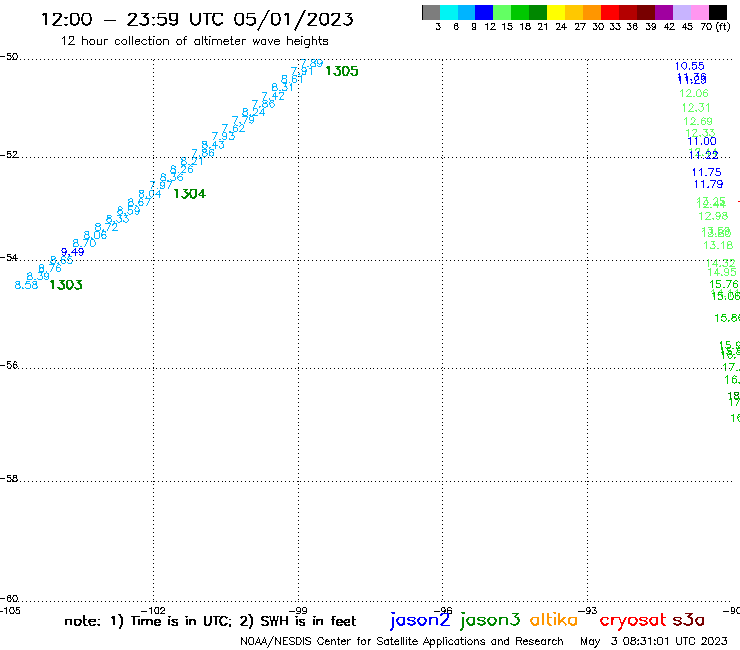The height and width of the screenshot is (650, 740).
Task: Click the longitude axis label -105
Action: click(10, 610)
